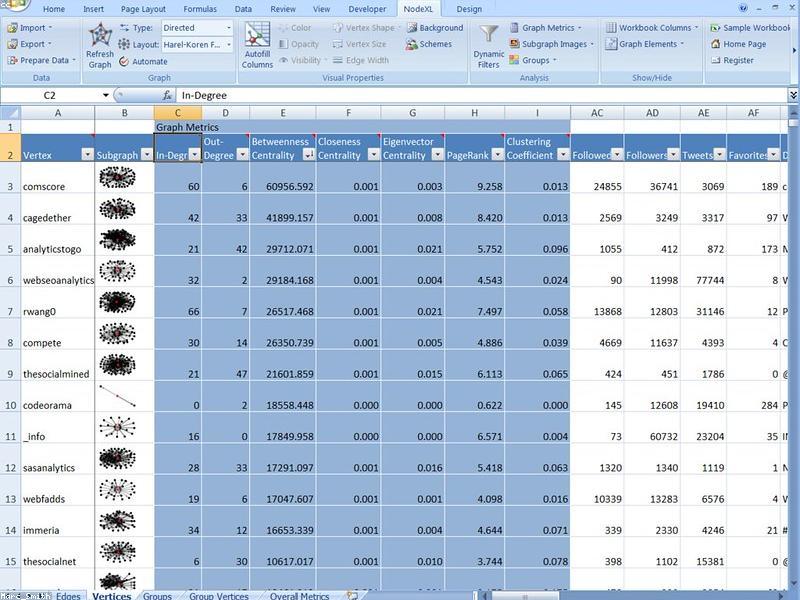Image resolution: width=800 pixels, height=600 pixels.
Task: Switch to the Home ribbon tab
Action: [x=54, y=9]
